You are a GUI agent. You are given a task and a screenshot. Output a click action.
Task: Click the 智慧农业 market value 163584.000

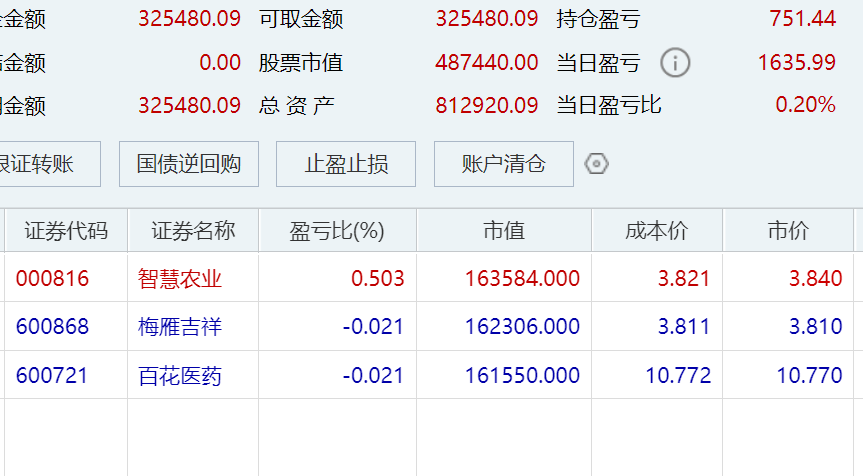click(x=522, y=279)
